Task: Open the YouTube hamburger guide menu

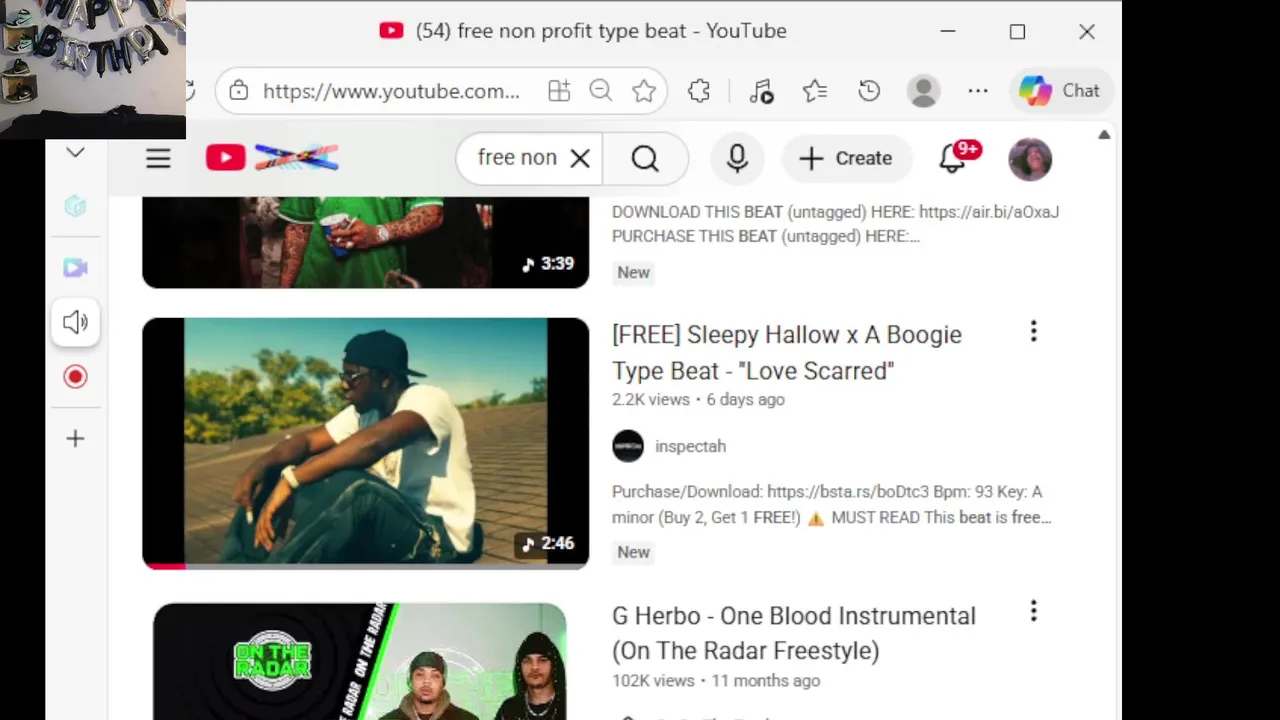Action: (158, 158)
